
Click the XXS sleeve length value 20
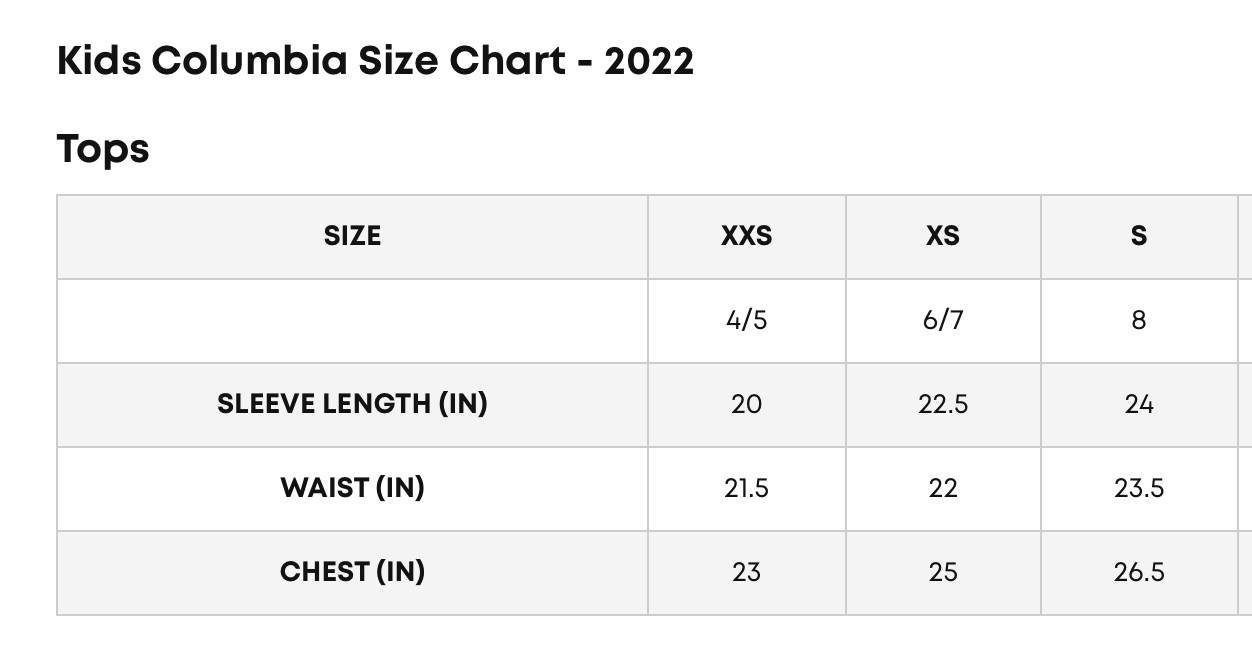tap(746, 404)
